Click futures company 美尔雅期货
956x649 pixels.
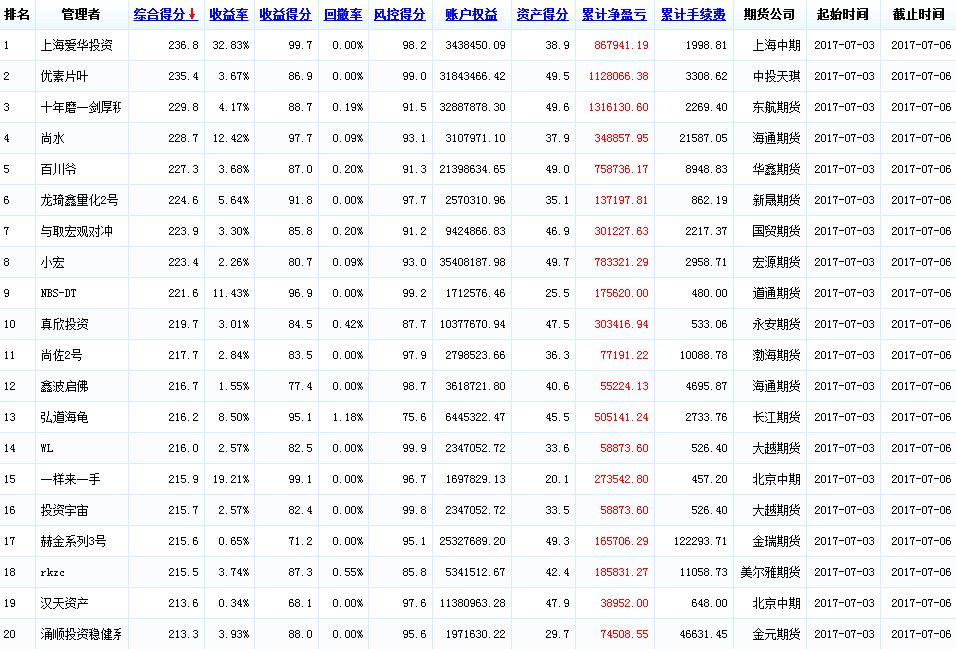(x=770, y=572)
